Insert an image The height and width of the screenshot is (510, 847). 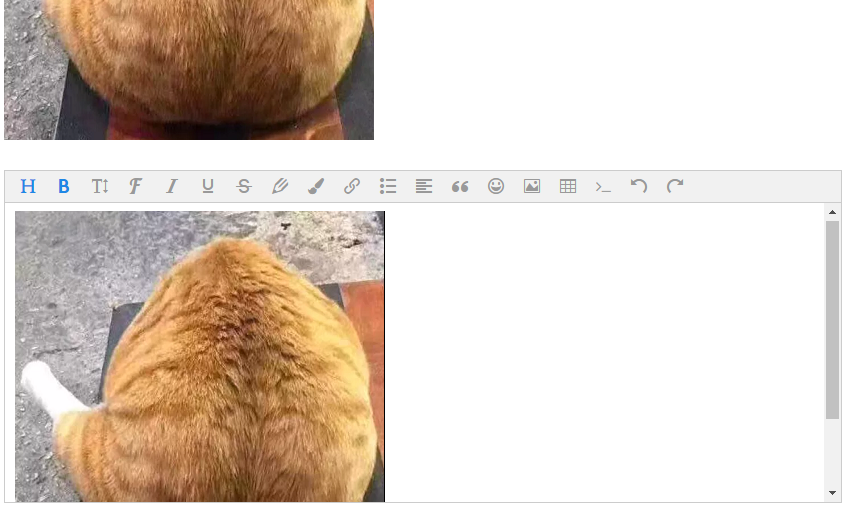(x=532, y=186)
